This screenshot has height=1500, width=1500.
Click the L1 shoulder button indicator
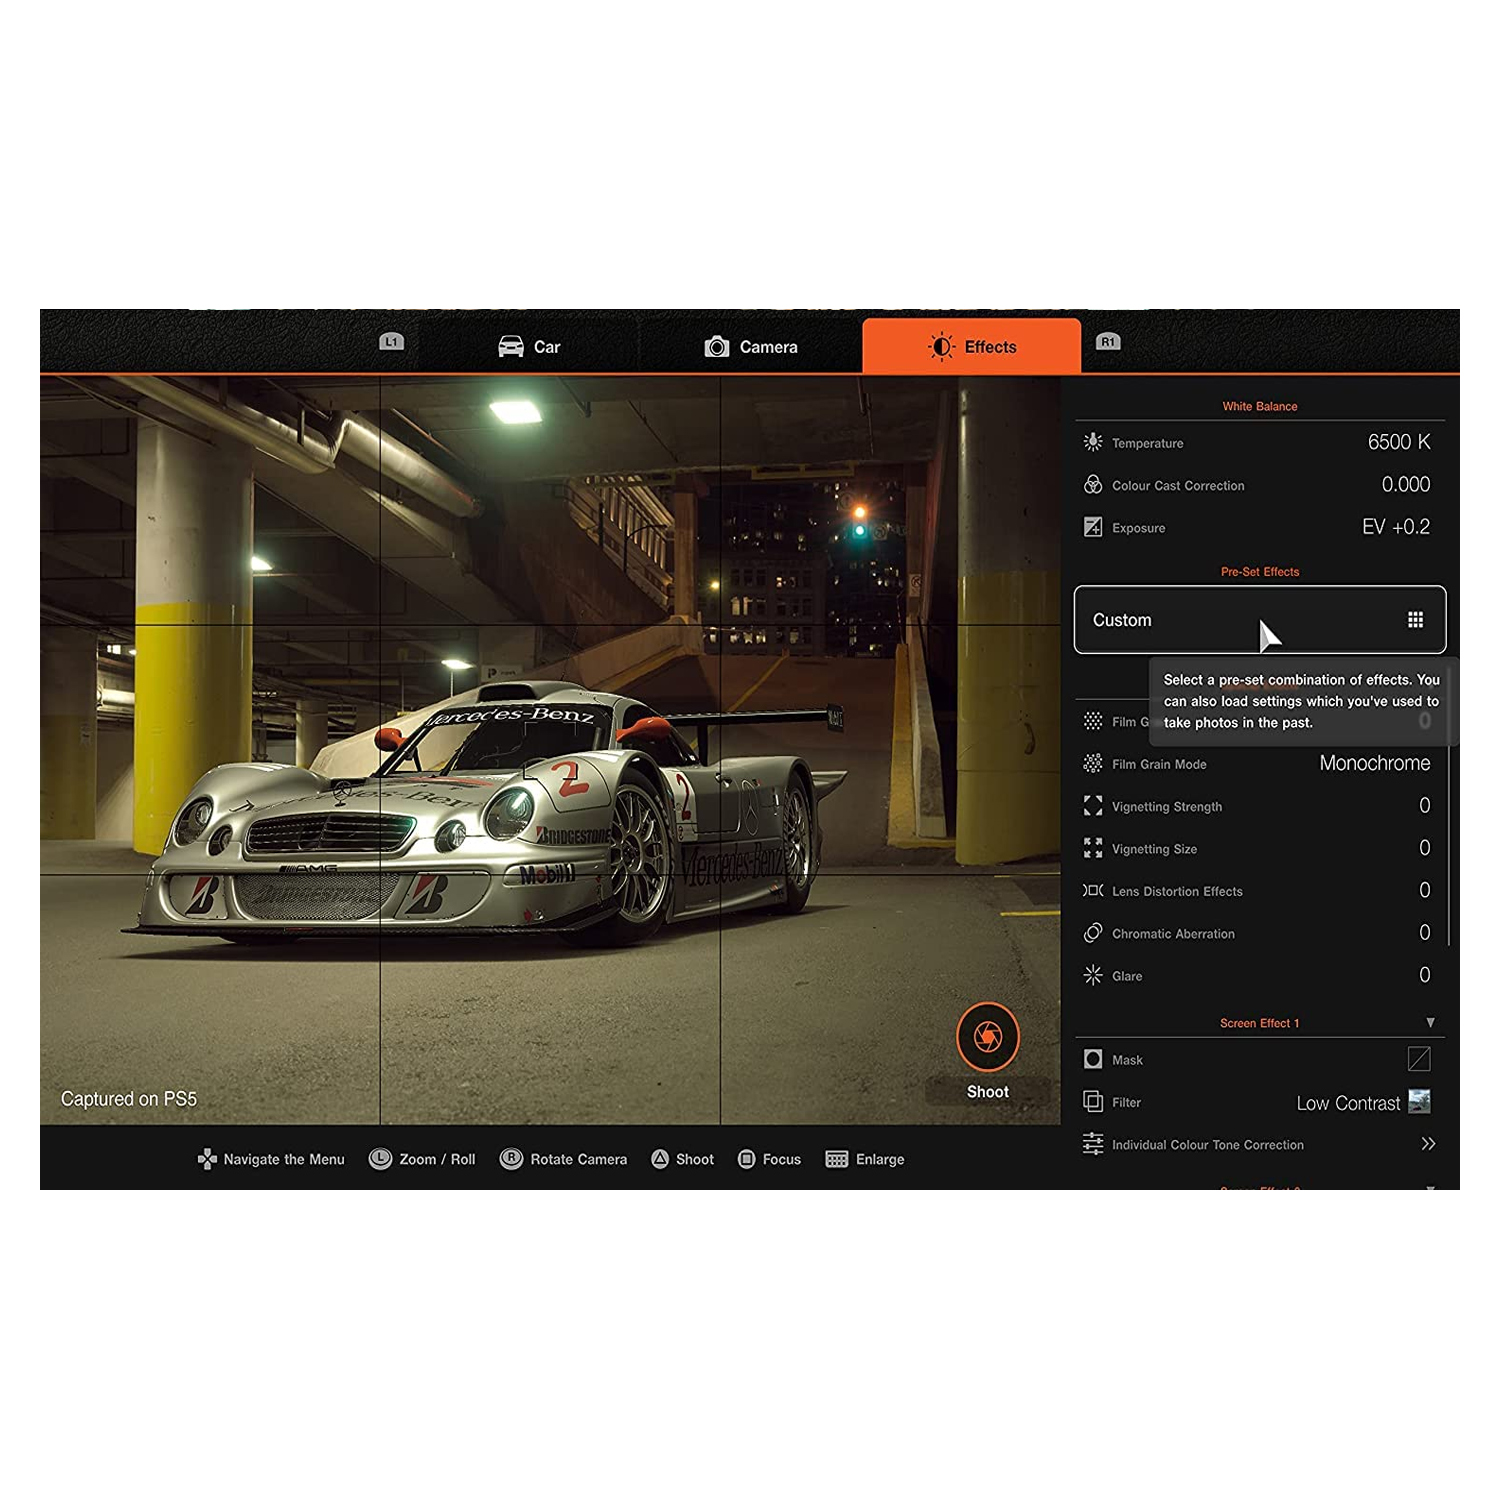(x=392, y=342)
